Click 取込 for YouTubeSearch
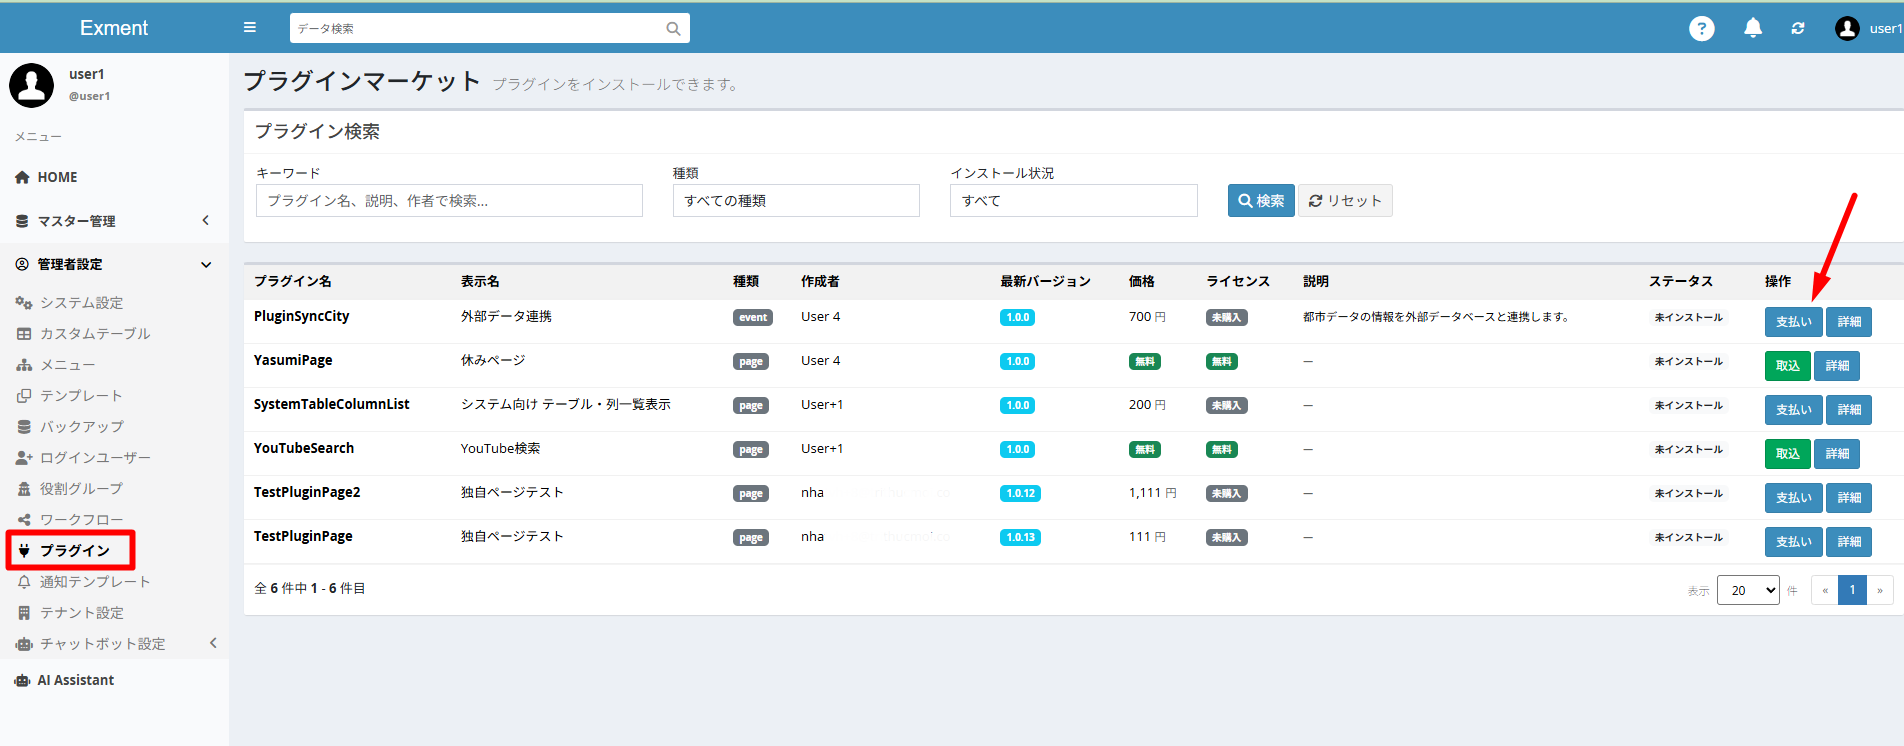 1787,454
